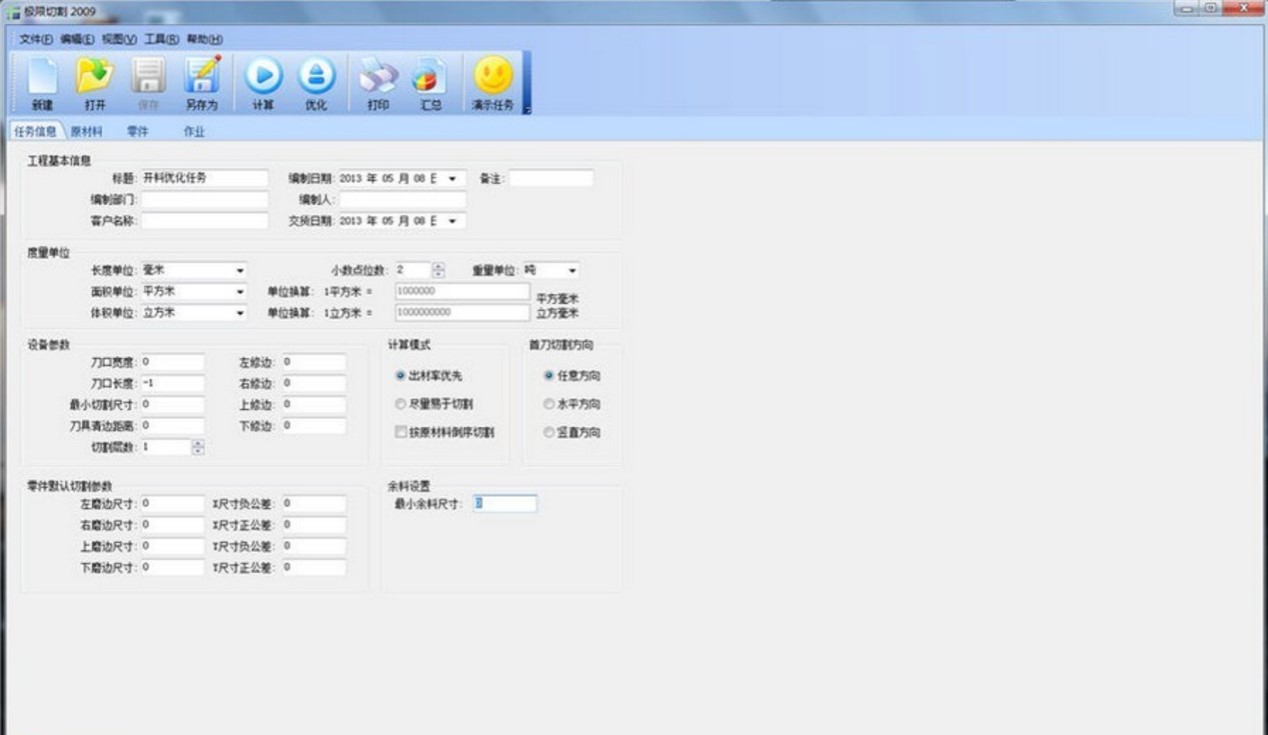Click the 最小余料尺寸 input field
The width and height of the screenshot is (1268, 735).
click(505, 504)
